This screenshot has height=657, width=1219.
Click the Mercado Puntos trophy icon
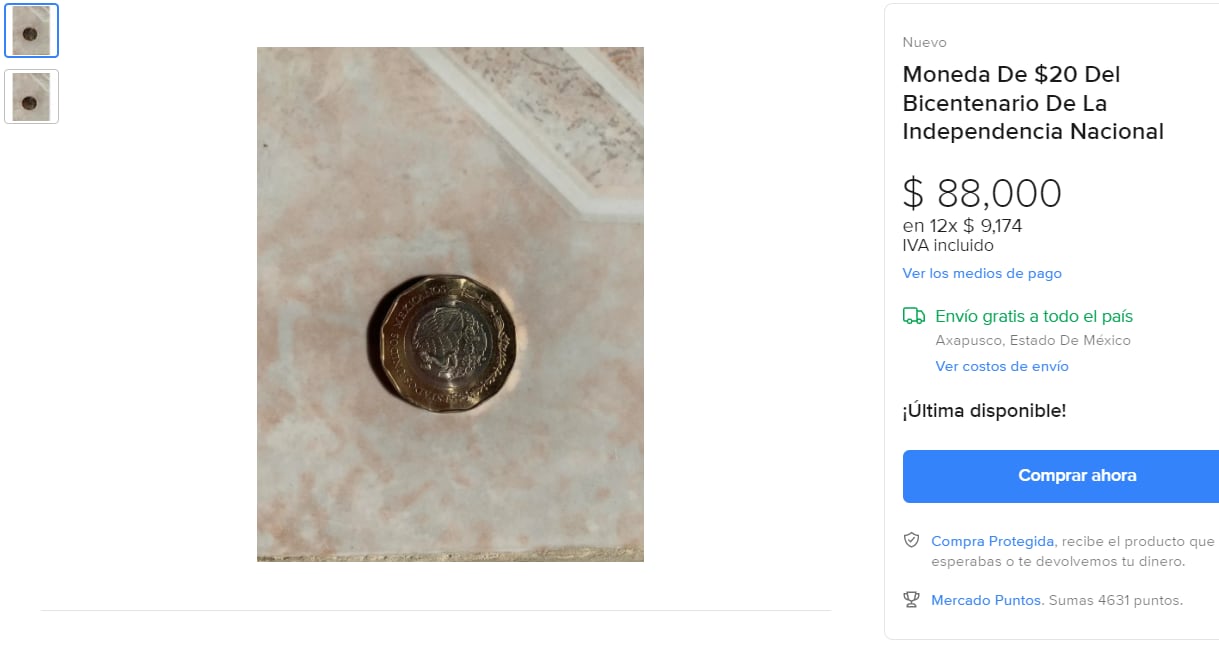click(x=911, y=600)
